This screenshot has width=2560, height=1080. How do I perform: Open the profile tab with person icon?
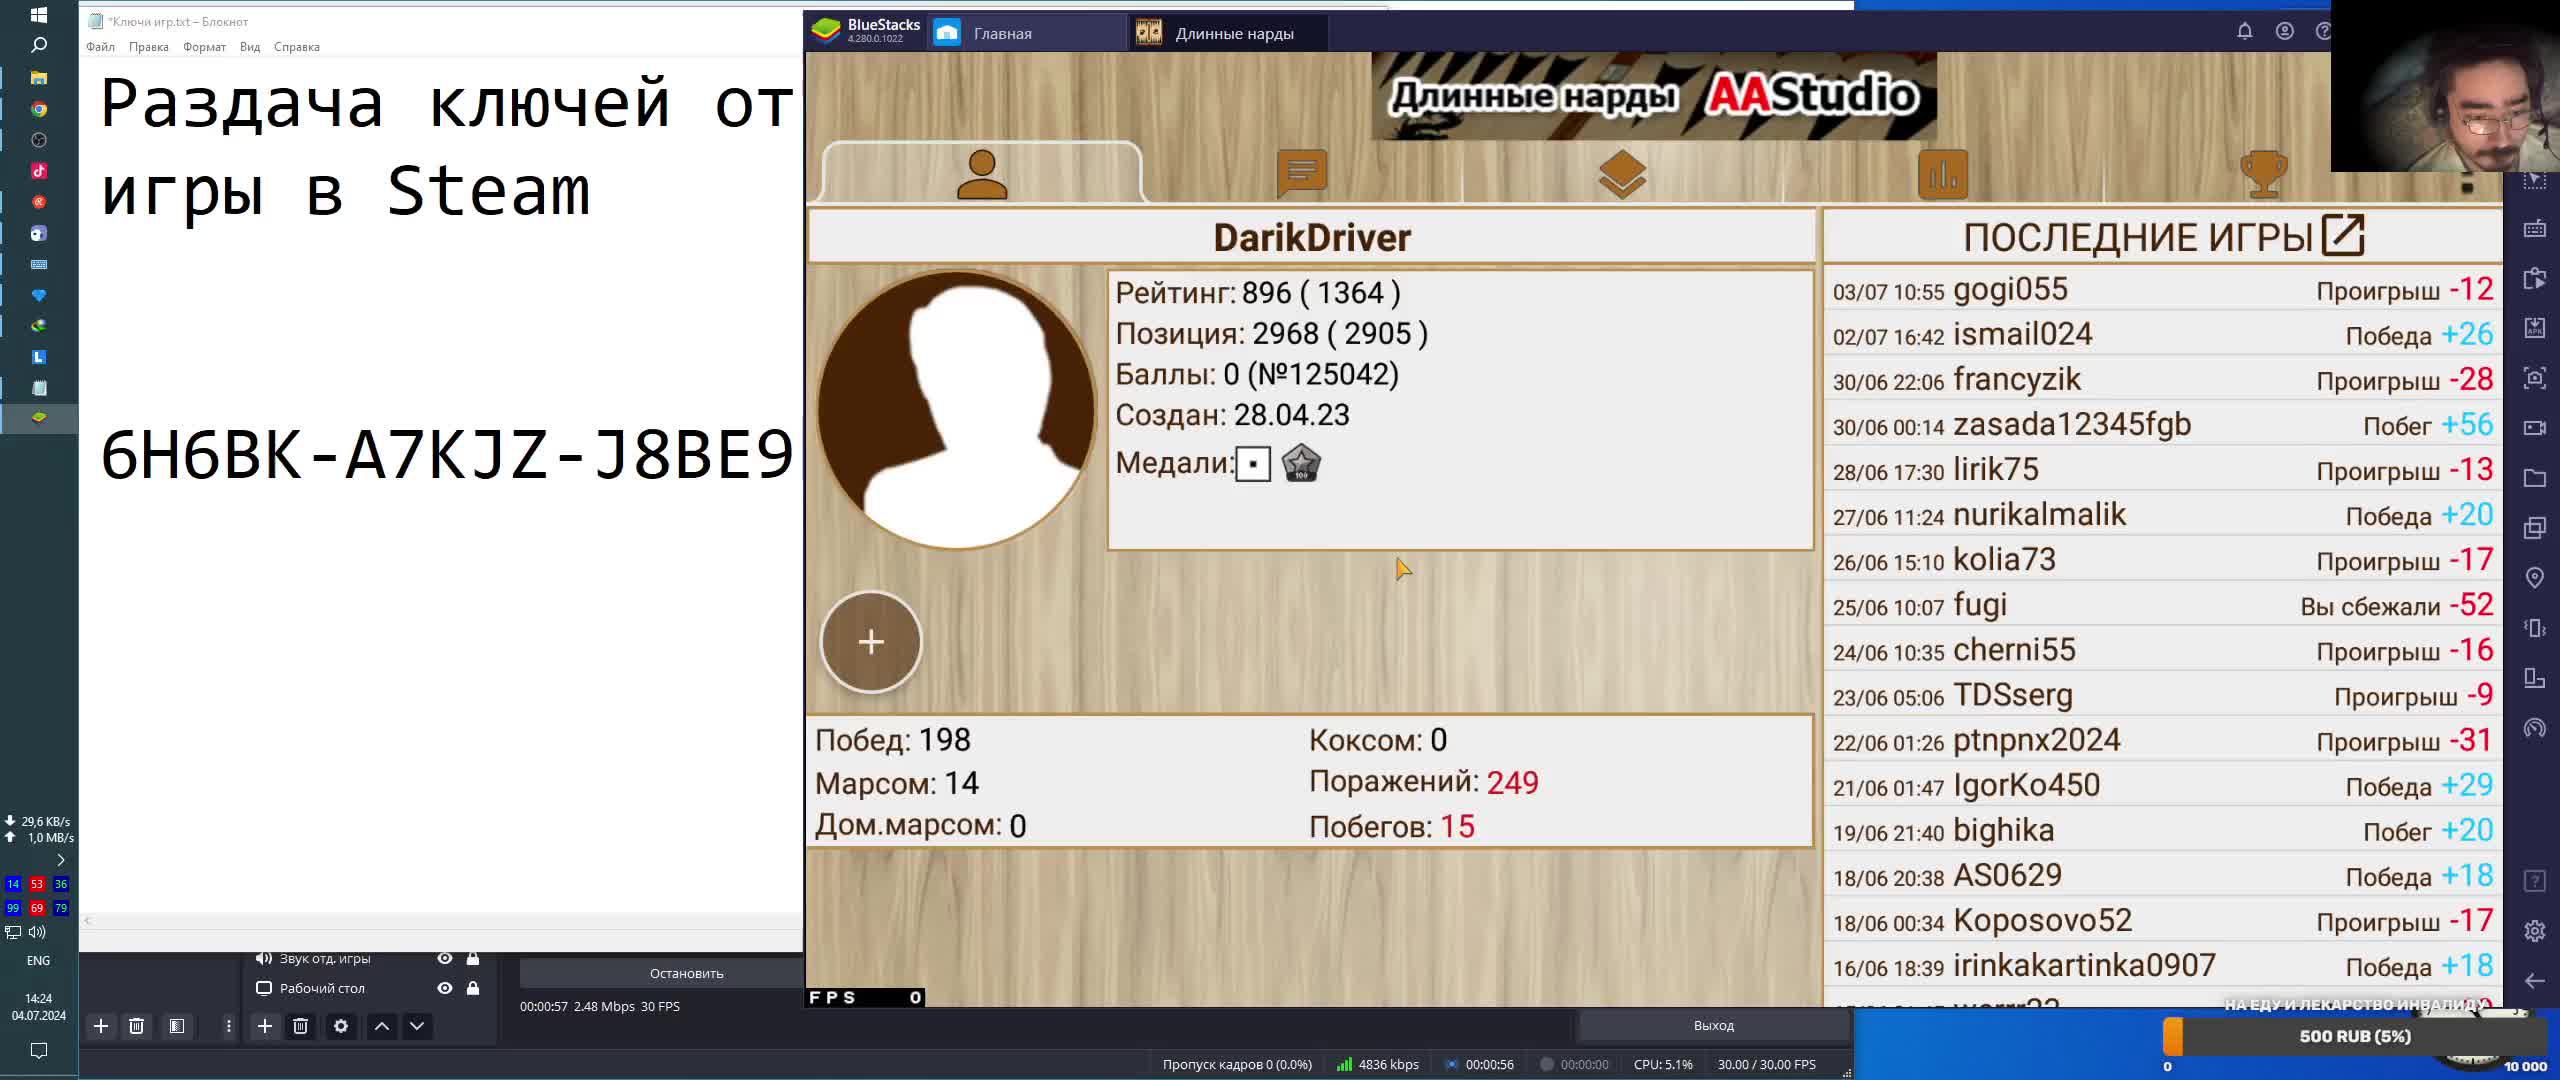tap(981, 175)
